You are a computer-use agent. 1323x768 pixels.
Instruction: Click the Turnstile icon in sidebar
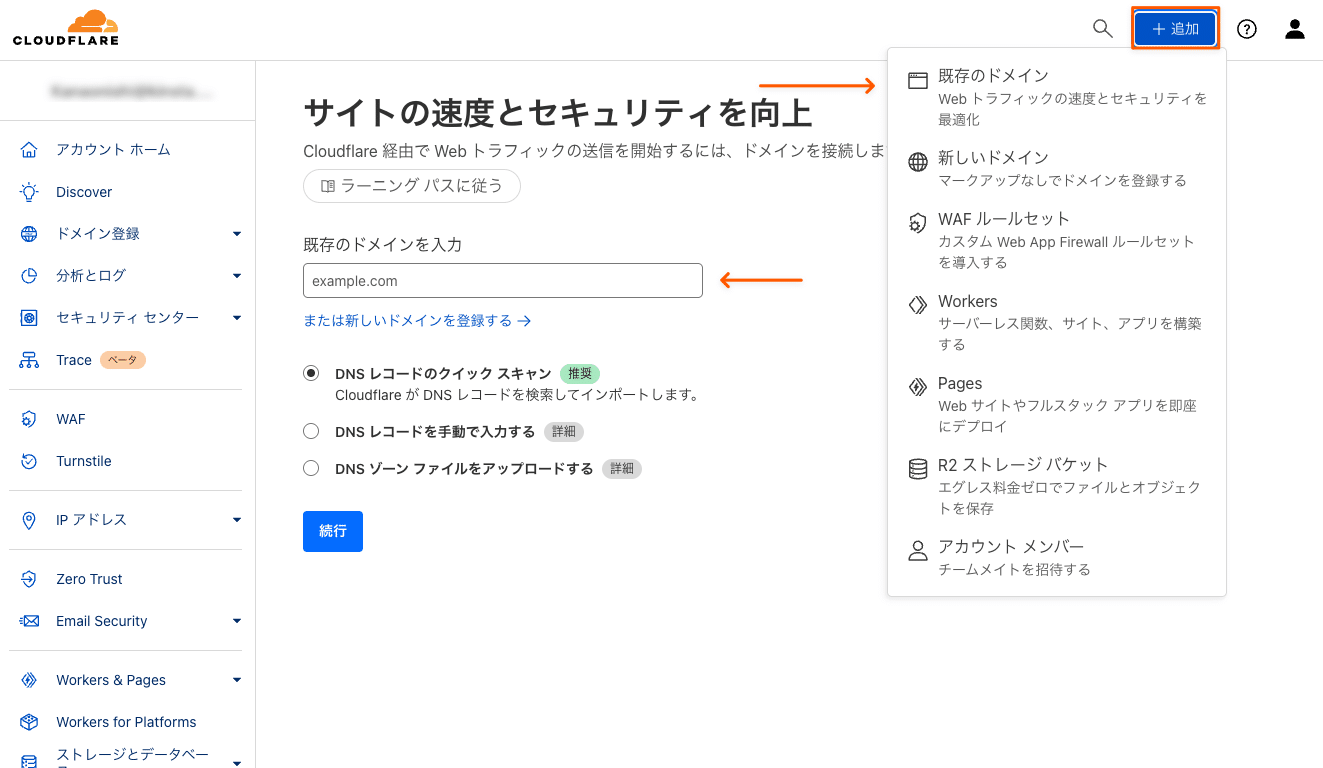[x=29, y=461]
